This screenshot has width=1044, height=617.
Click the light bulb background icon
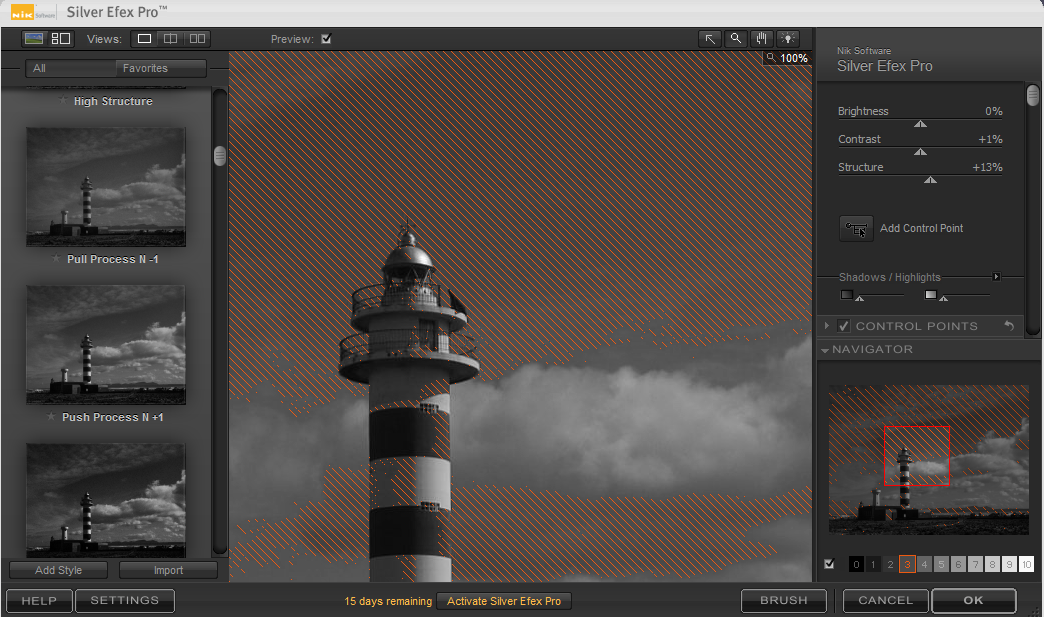pos(789,39)
